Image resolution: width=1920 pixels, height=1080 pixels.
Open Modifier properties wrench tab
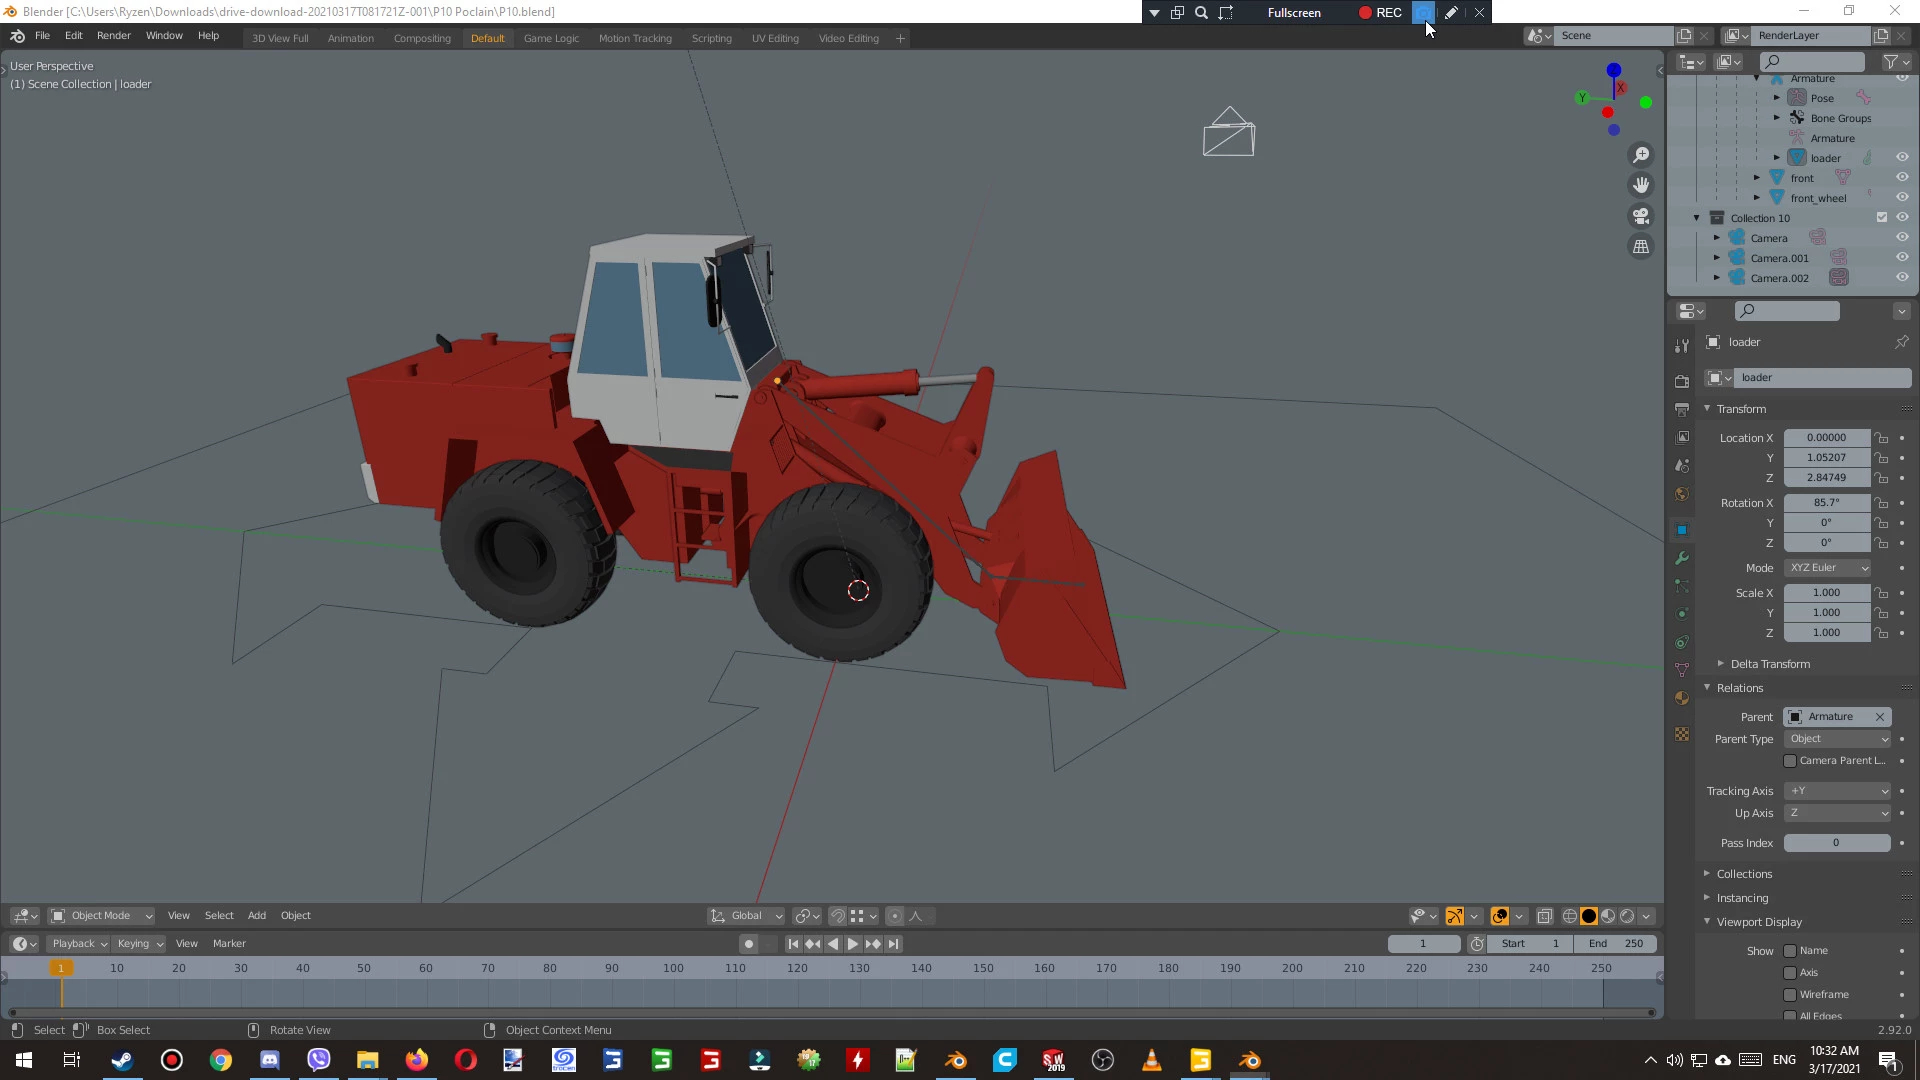click(x=1682, y=558)
